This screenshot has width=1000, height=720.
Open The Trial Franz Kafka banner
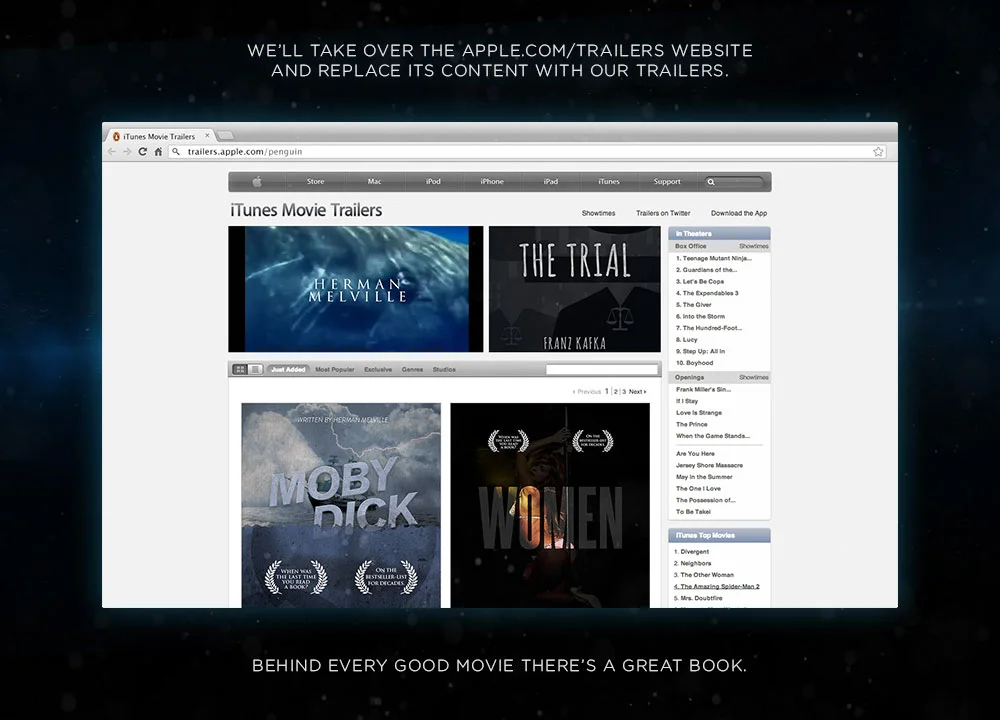pyautogui.click(x=575, y=289)
